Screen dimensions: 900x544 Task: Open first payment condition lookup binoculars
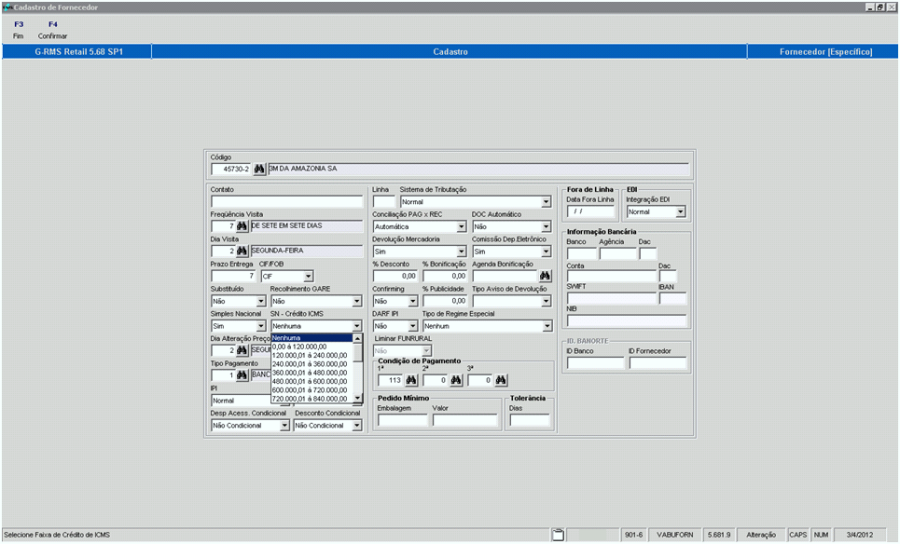[x=411, y=380]
